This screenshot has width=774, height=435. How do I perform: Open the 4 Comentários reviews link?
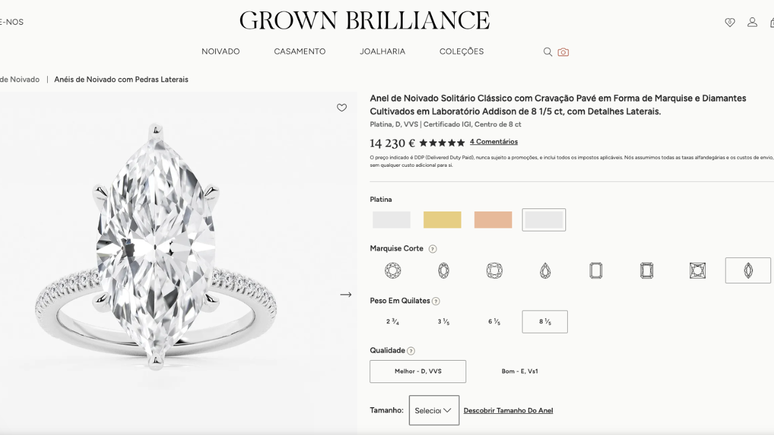point(494,142)
